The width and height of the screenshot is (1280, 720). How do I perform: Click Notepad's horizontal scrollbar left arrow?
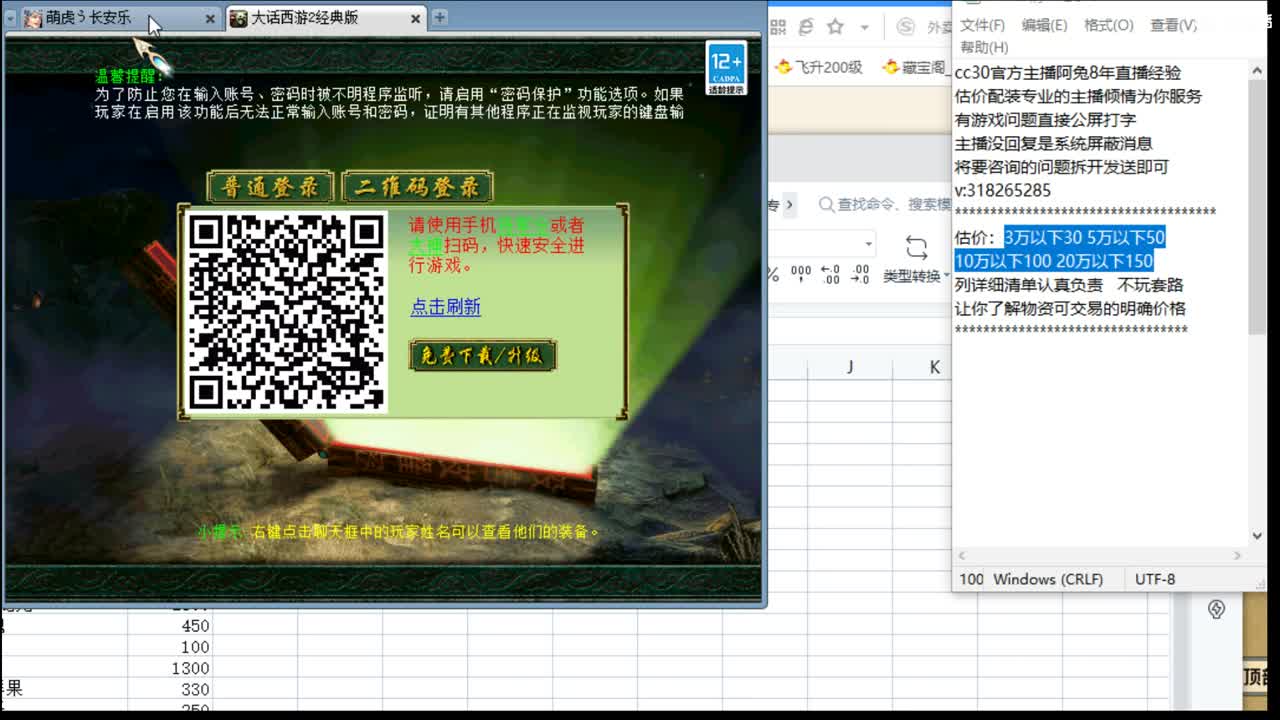pos(962,556)
